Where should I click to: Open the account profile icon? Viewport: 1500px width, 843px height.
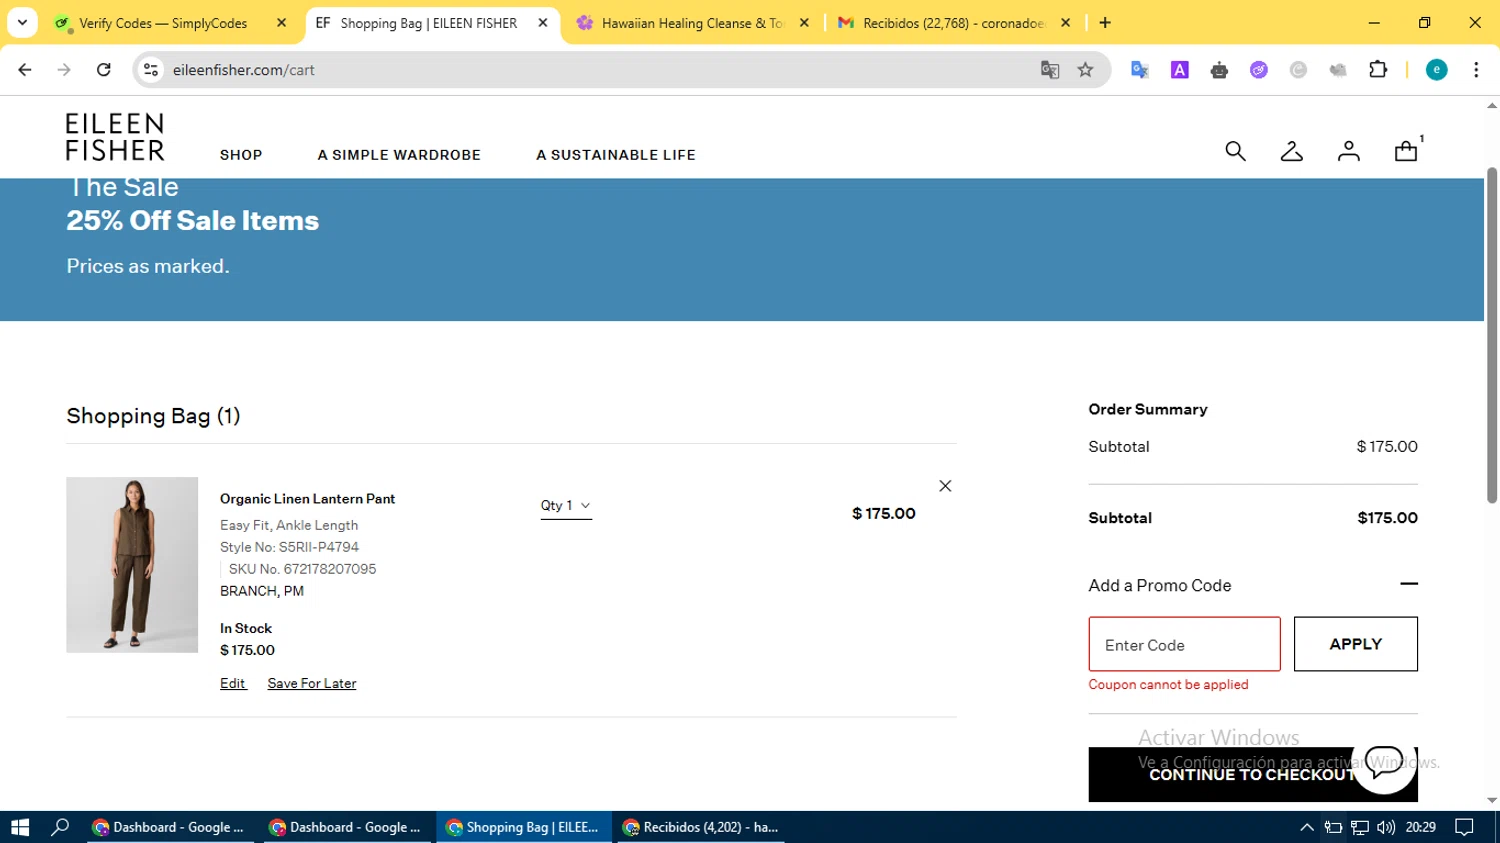pyautogui.click(x=1349, y=151)
